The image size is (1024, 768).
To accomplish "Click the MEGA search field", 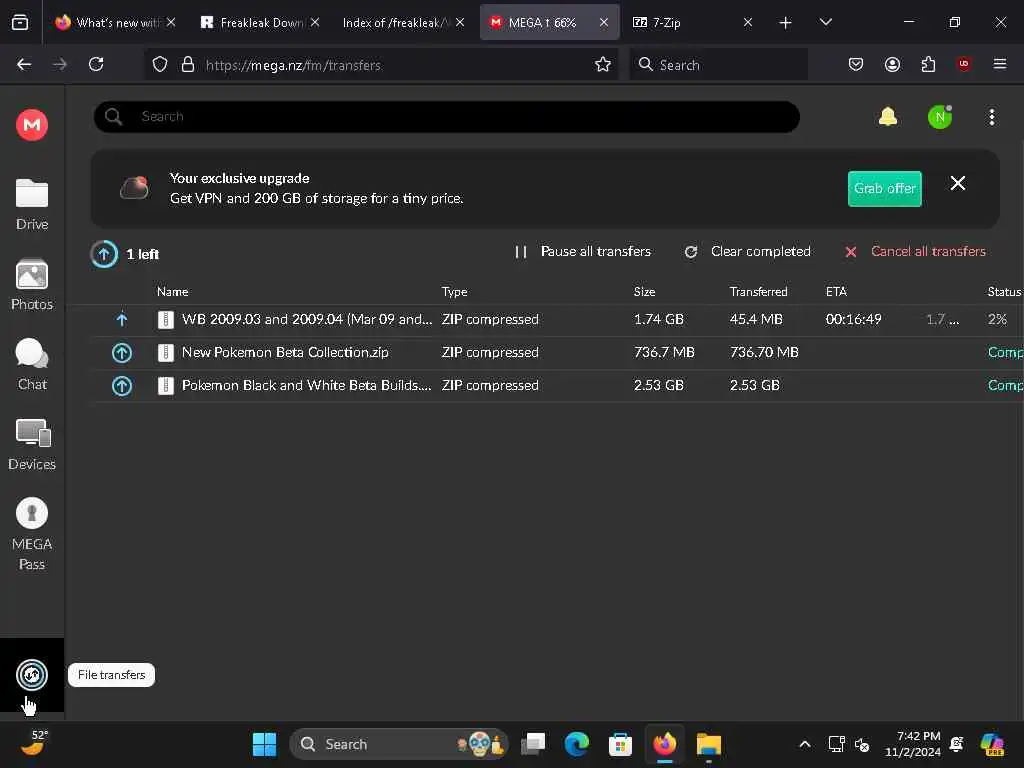I will tap(447, 117).
